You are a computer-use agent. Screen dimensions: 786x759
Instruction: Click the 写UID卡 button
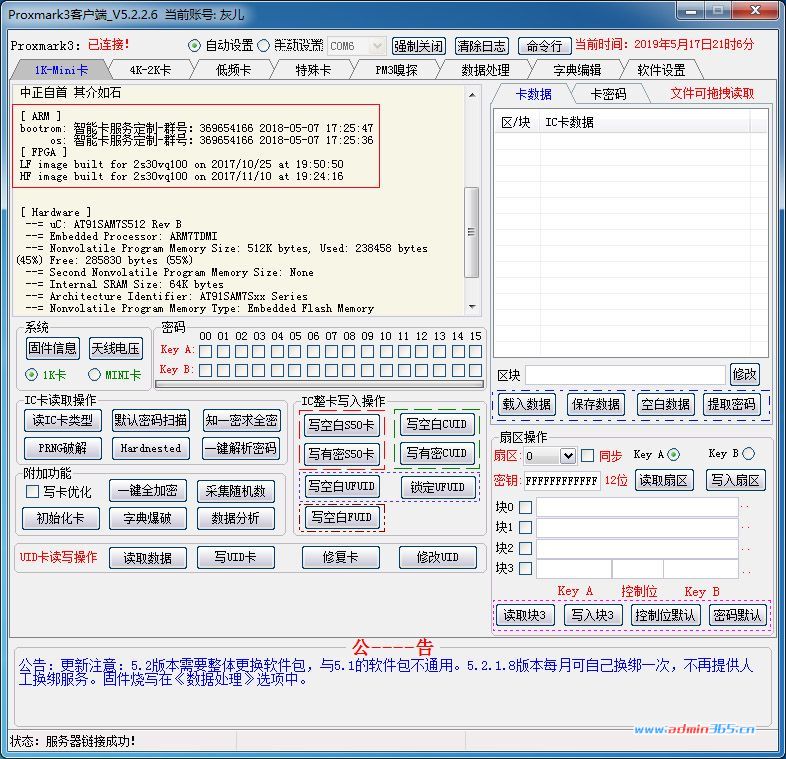[236, 557]
